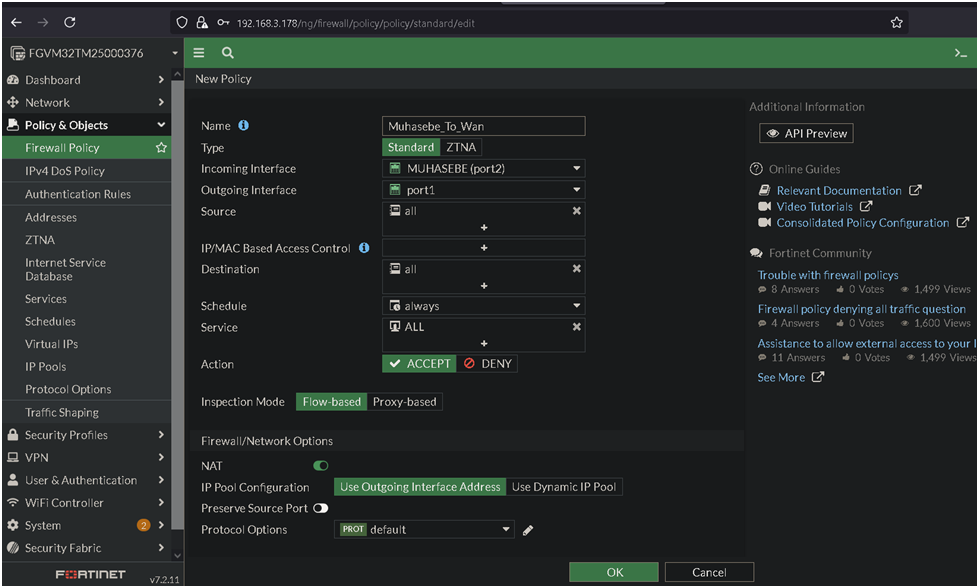Expand User & Authentication menu
Viewport: 979px width, 588px height.
click(x=86, y=480)
